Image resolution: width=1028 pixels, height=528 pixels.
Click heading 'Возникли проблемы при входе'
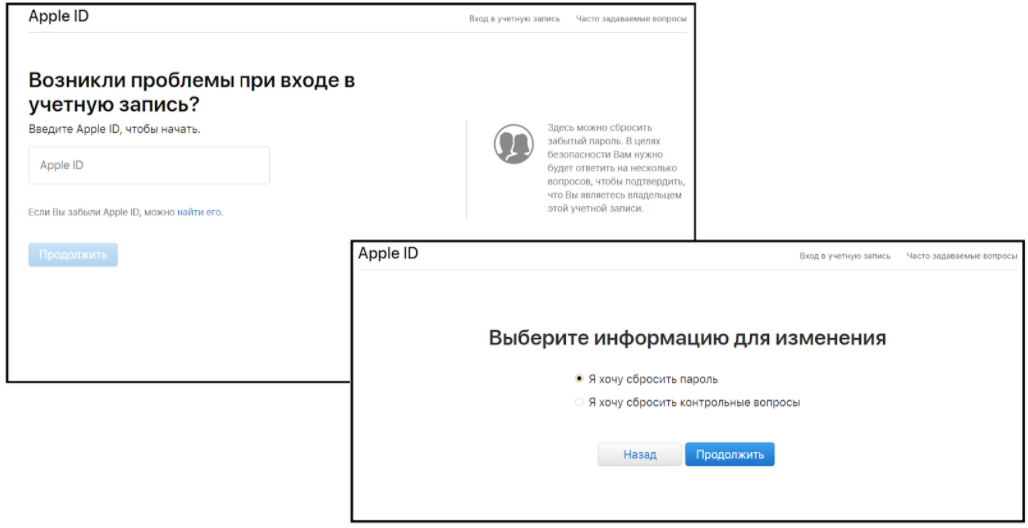coord(191,92)
